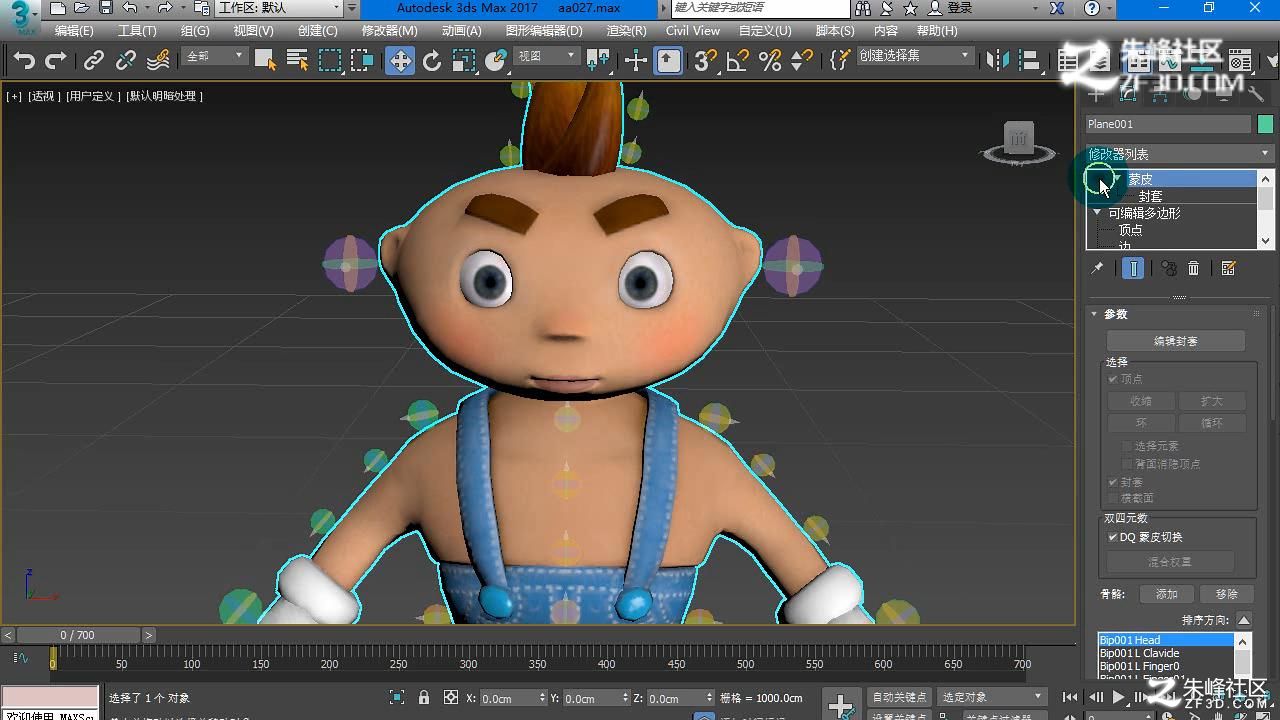Toggle Show End Result in modifier stack
The width and height of the screenshot is (1280, 720).
(x=1133, y=268)
